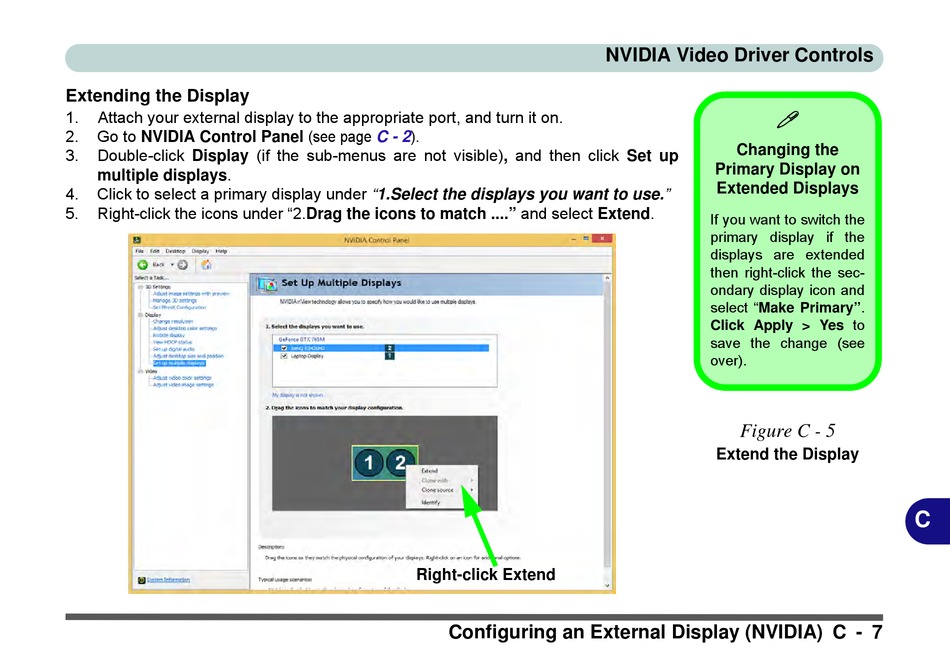The width and height of the screenshot is (950, 669).
Task: Open the Help menu
Action: (221, 251)
